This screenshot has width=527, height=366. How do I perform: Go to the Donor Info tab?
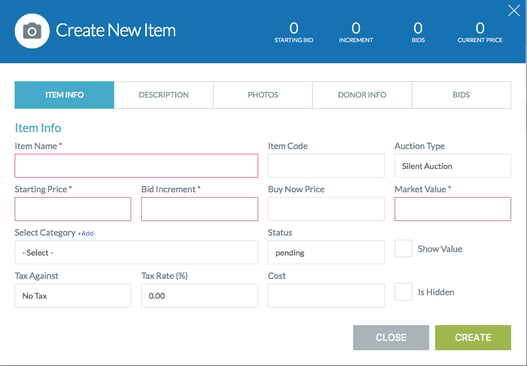(362, 95)
